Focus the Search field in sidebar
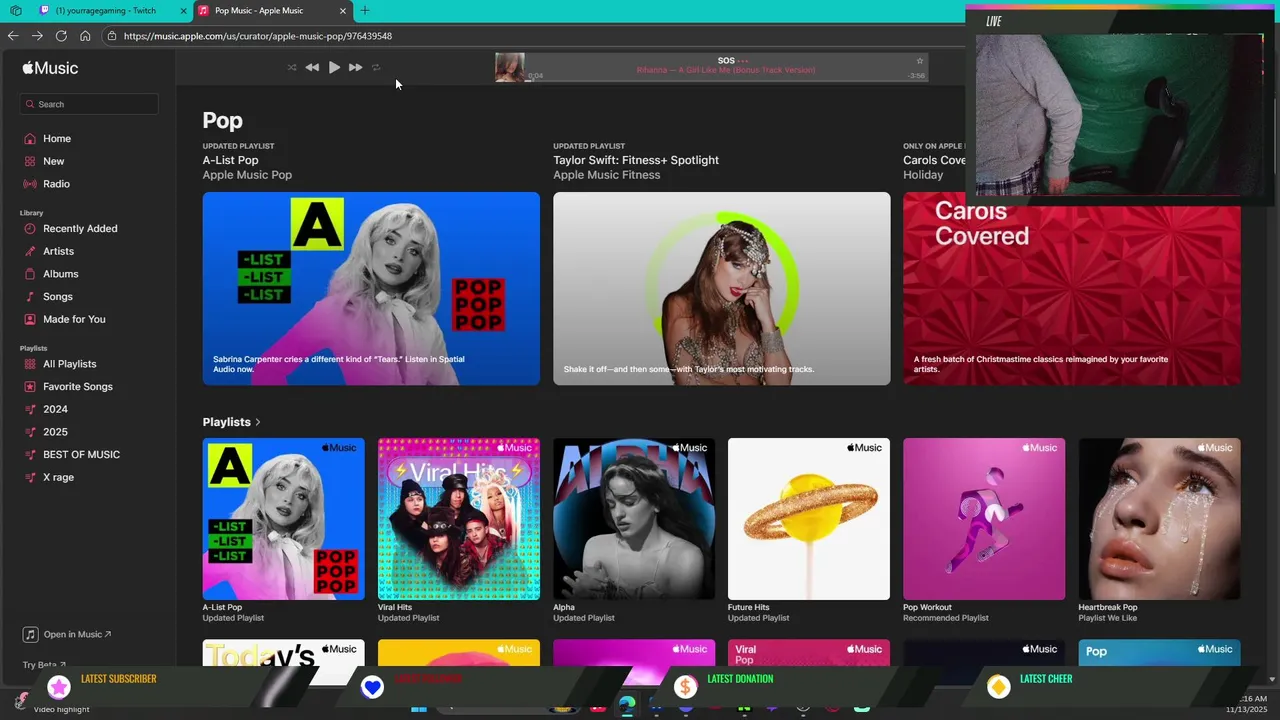The height and width of the screenshot is (720, 1280). click(x=89, y=104)
